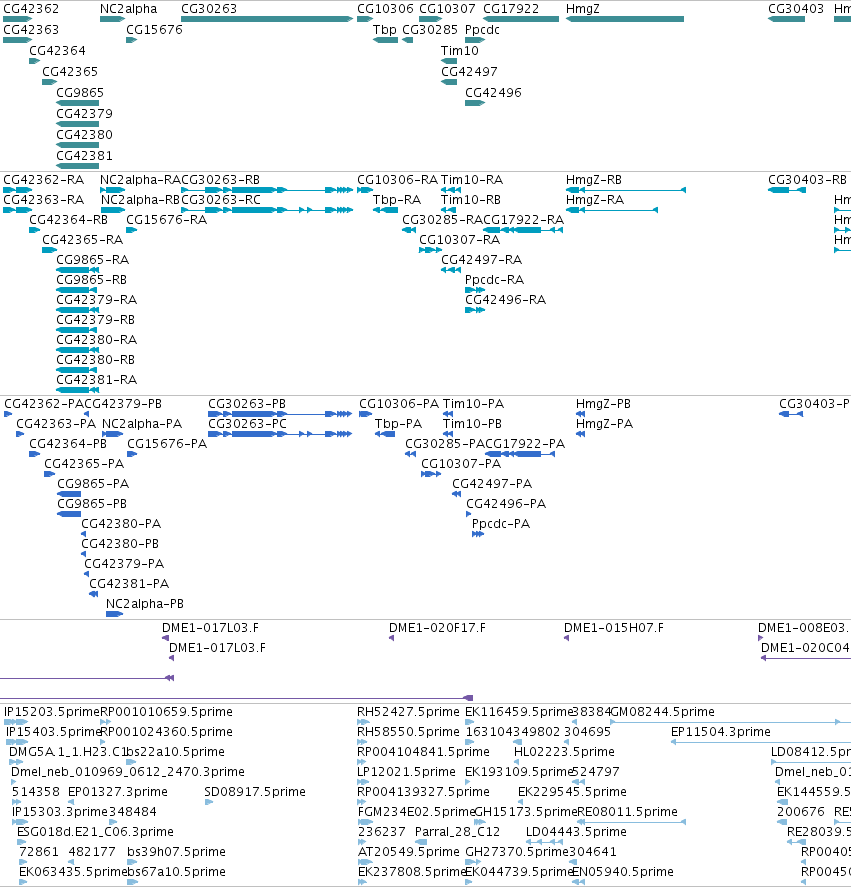Click EST RH52427.5prime label
Viewport: 851px width, 887px height.
(408, 712)
